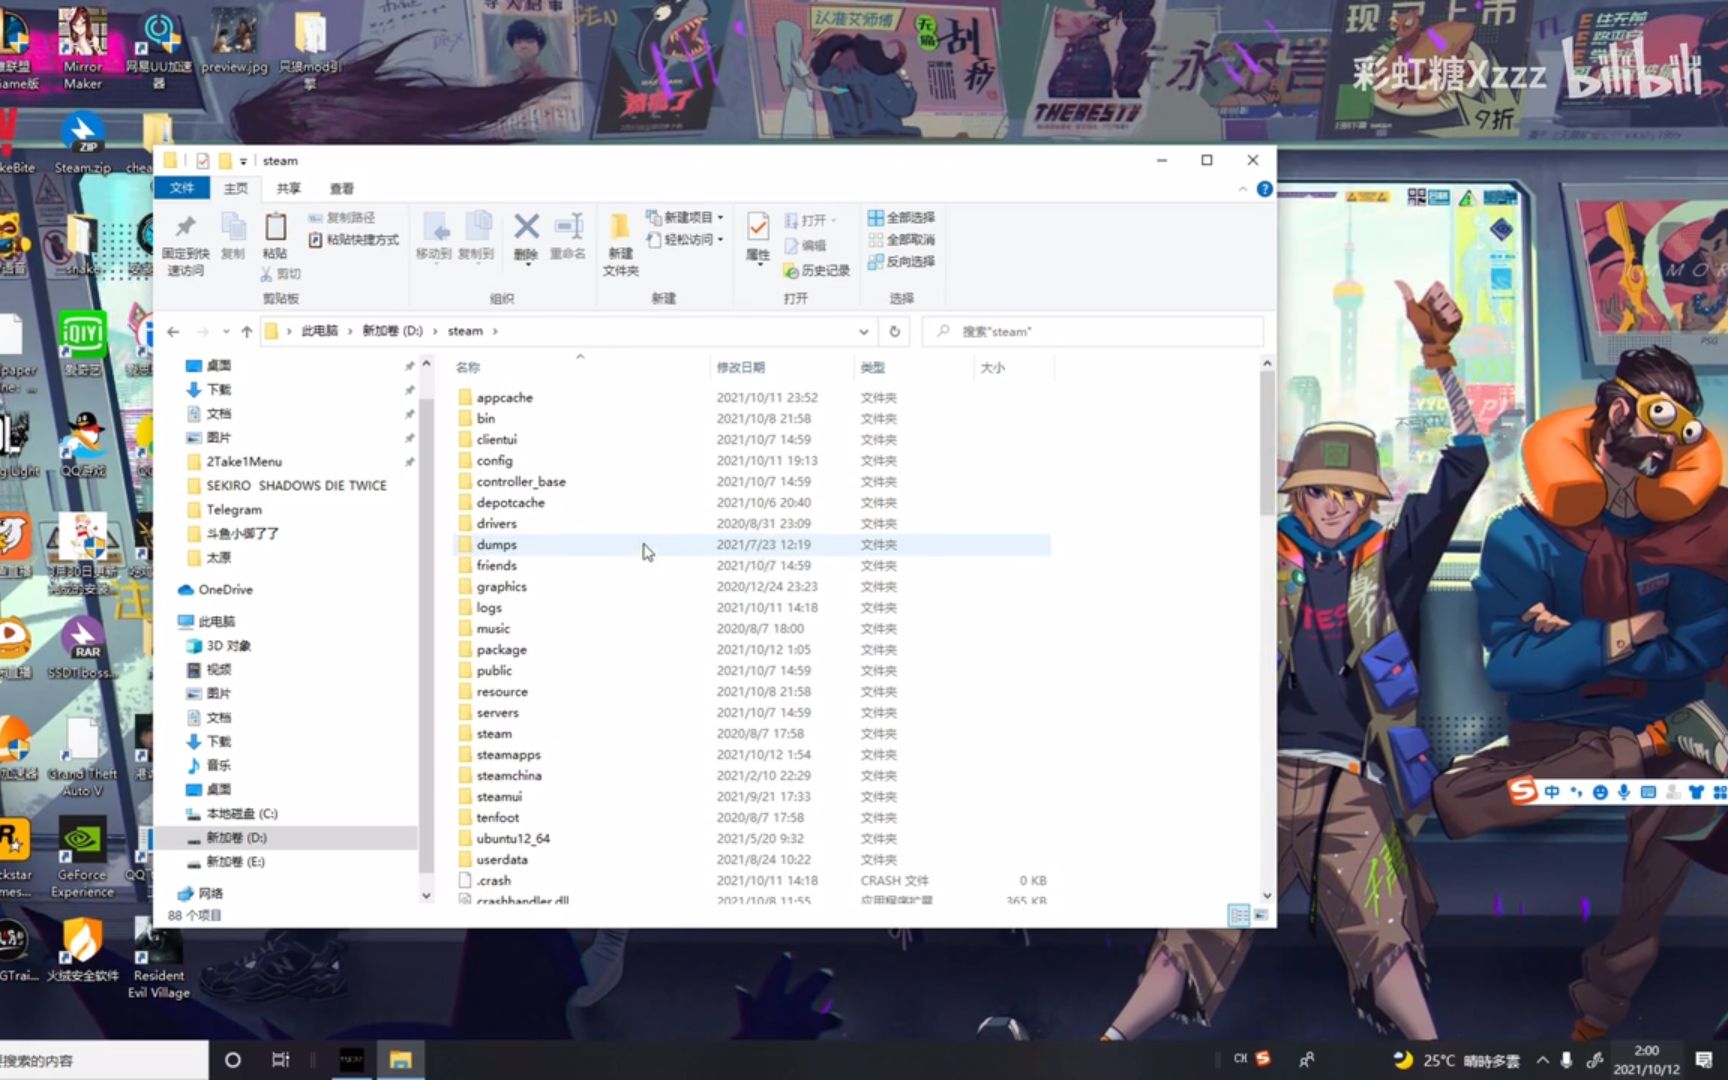Click the refresh button beside address bar

(894, 331)
